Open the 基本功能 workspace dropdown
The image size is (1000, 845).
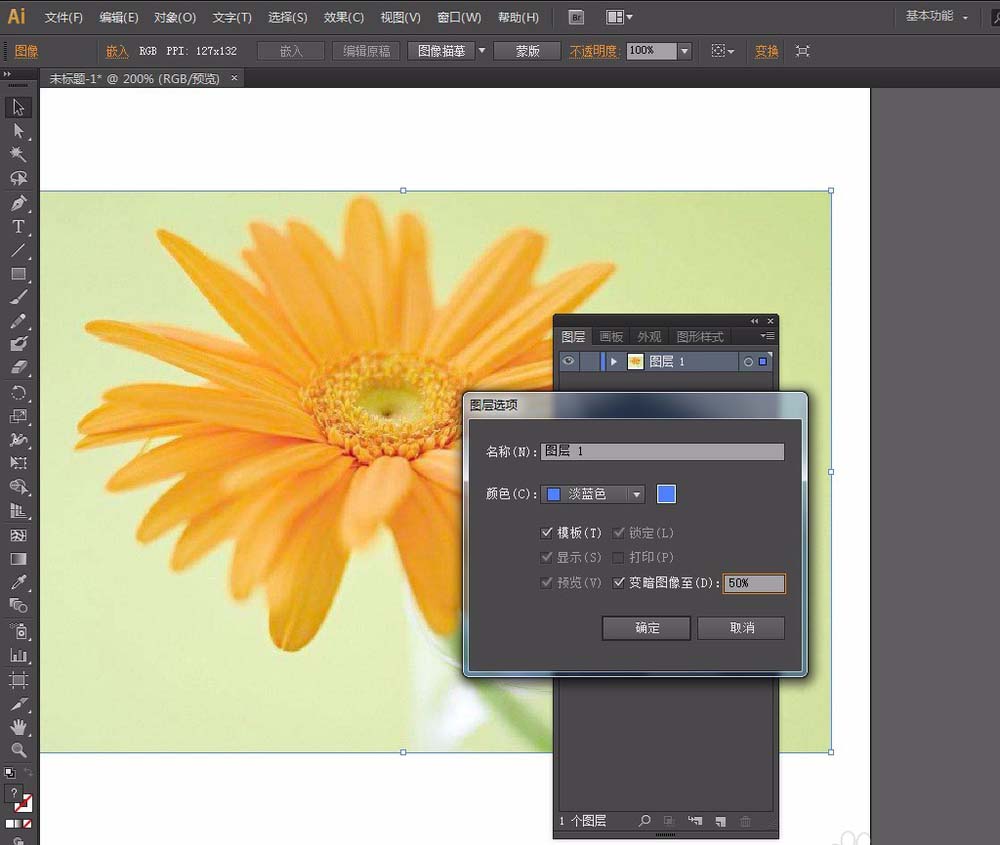[937, 16]
